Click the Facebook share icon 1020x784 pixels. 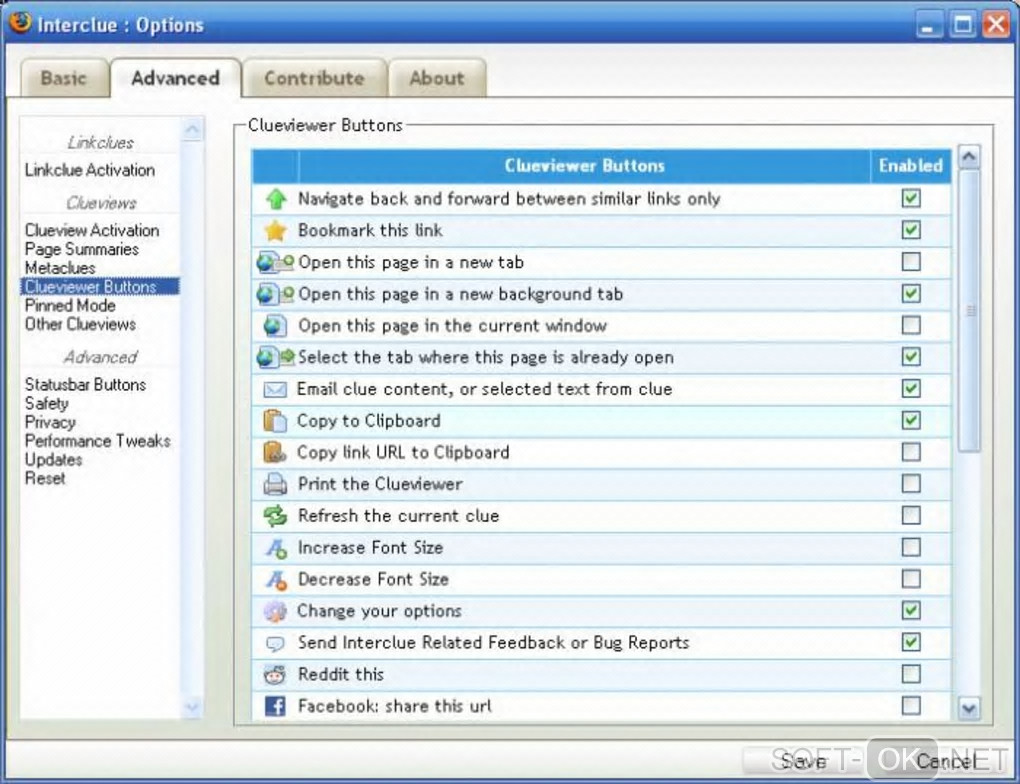point(275,706)
